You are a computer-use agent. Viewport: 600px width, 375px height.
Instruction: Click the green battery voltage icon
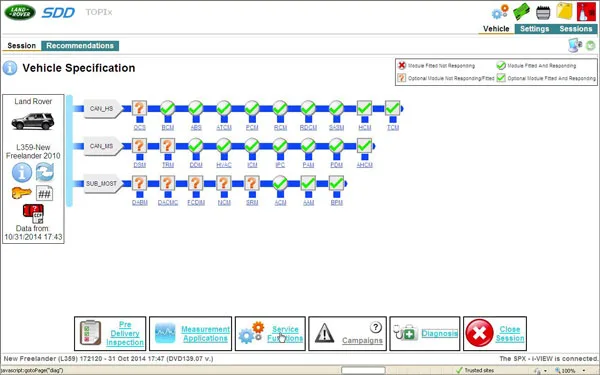tap(521, 11)
